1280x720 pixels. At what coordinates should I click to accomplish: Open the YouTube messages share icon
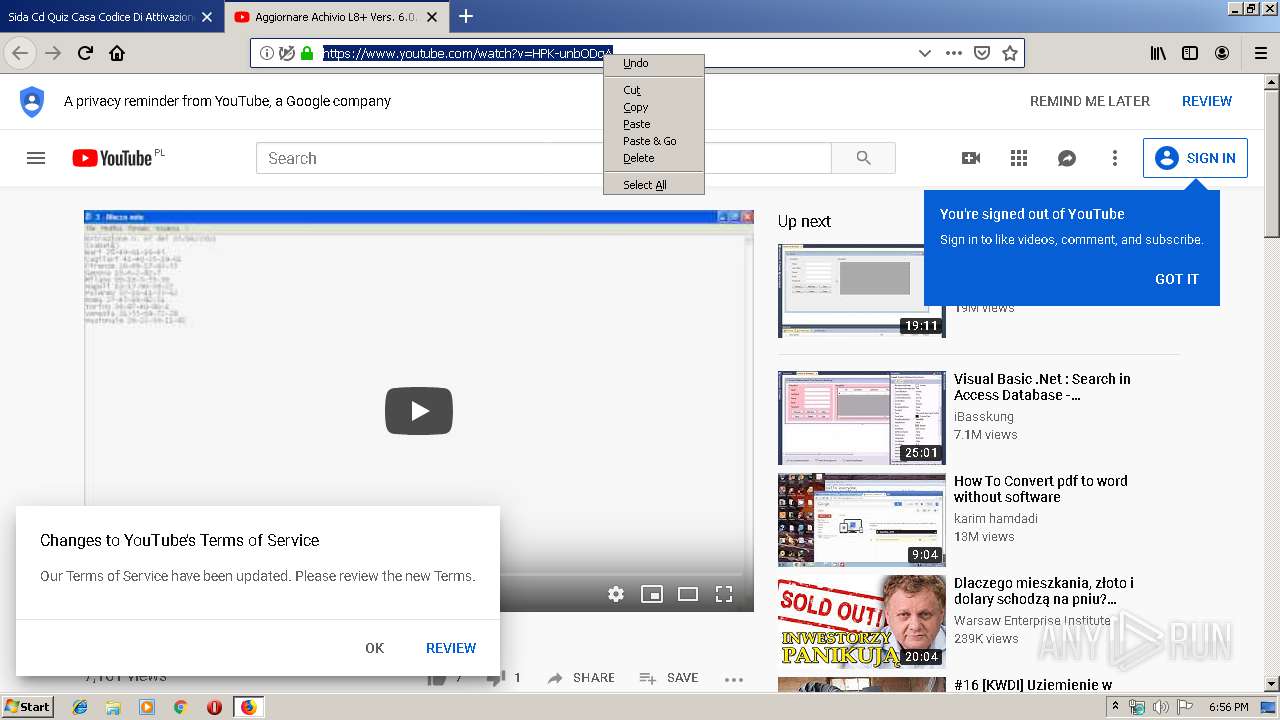tap(1067, 158)
